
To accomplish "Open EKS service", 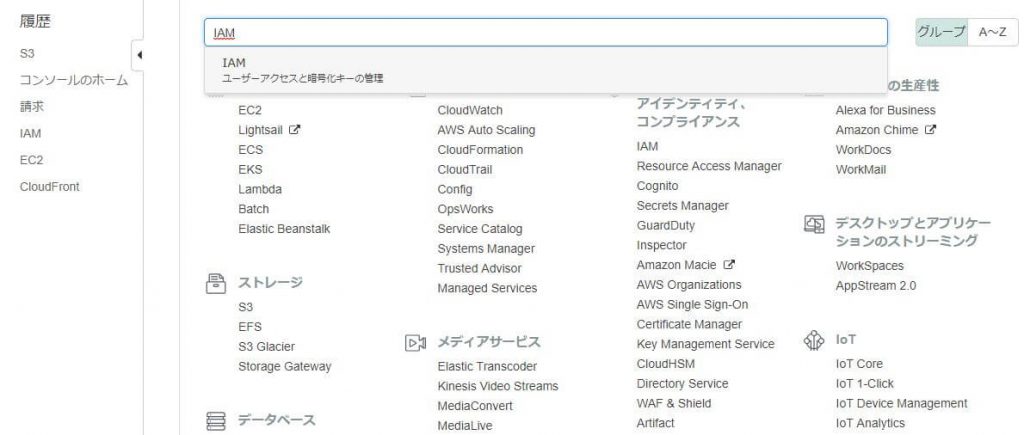I will (250, 169).
